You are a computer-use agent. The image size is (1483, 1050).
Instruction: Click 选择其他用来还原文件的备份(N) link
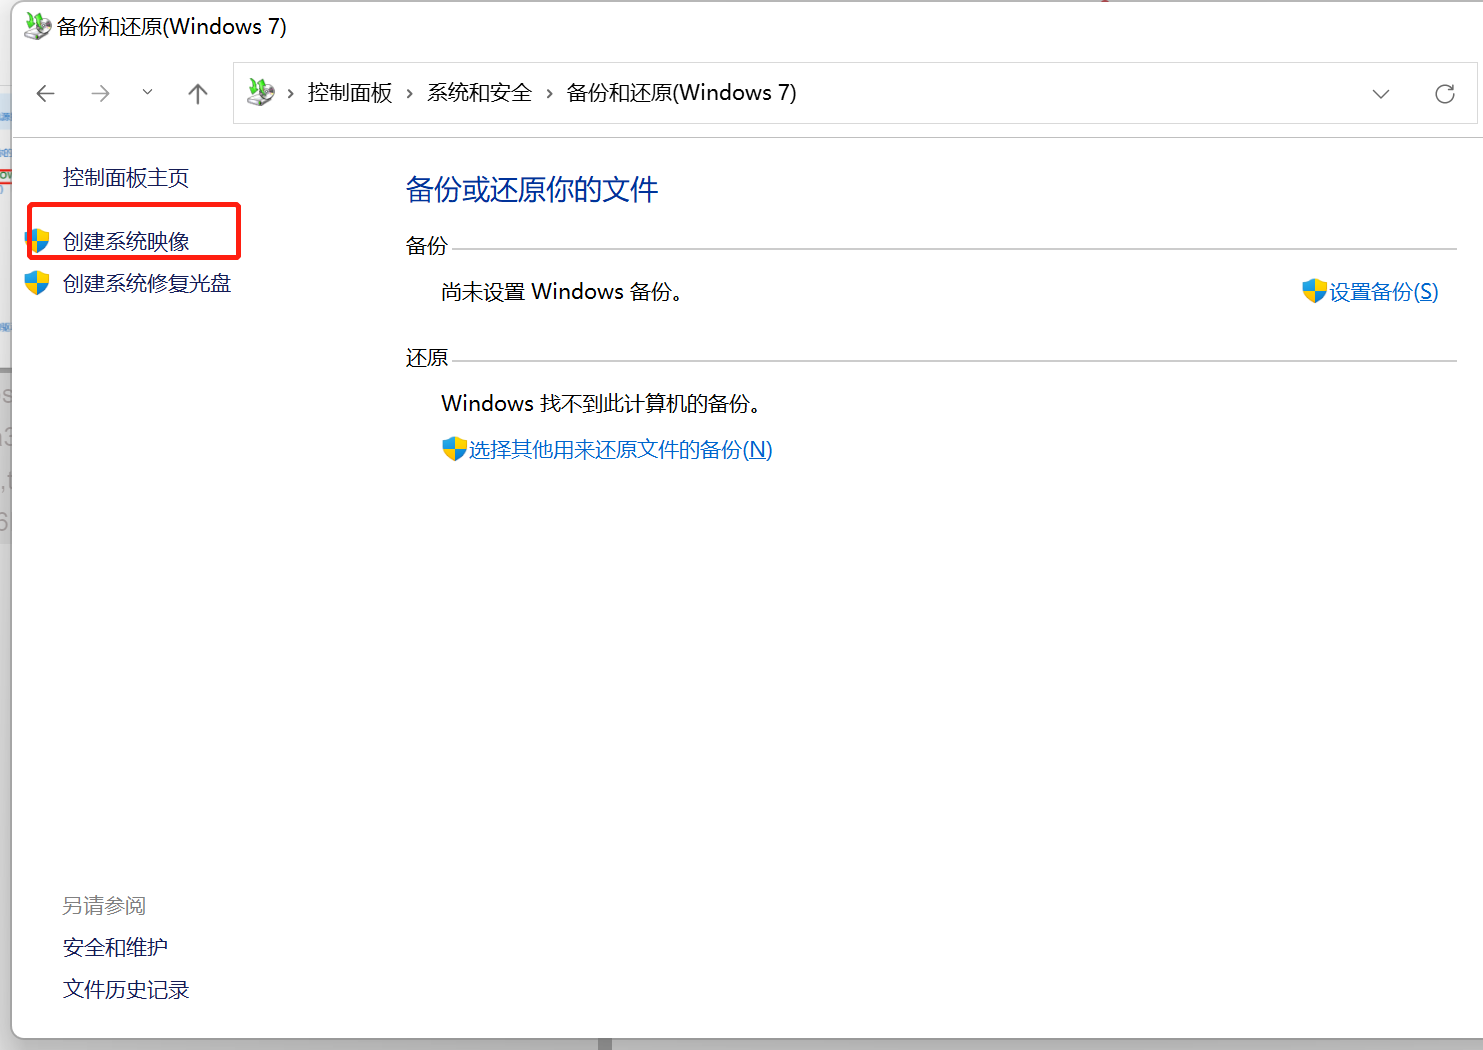pos(621,450)
